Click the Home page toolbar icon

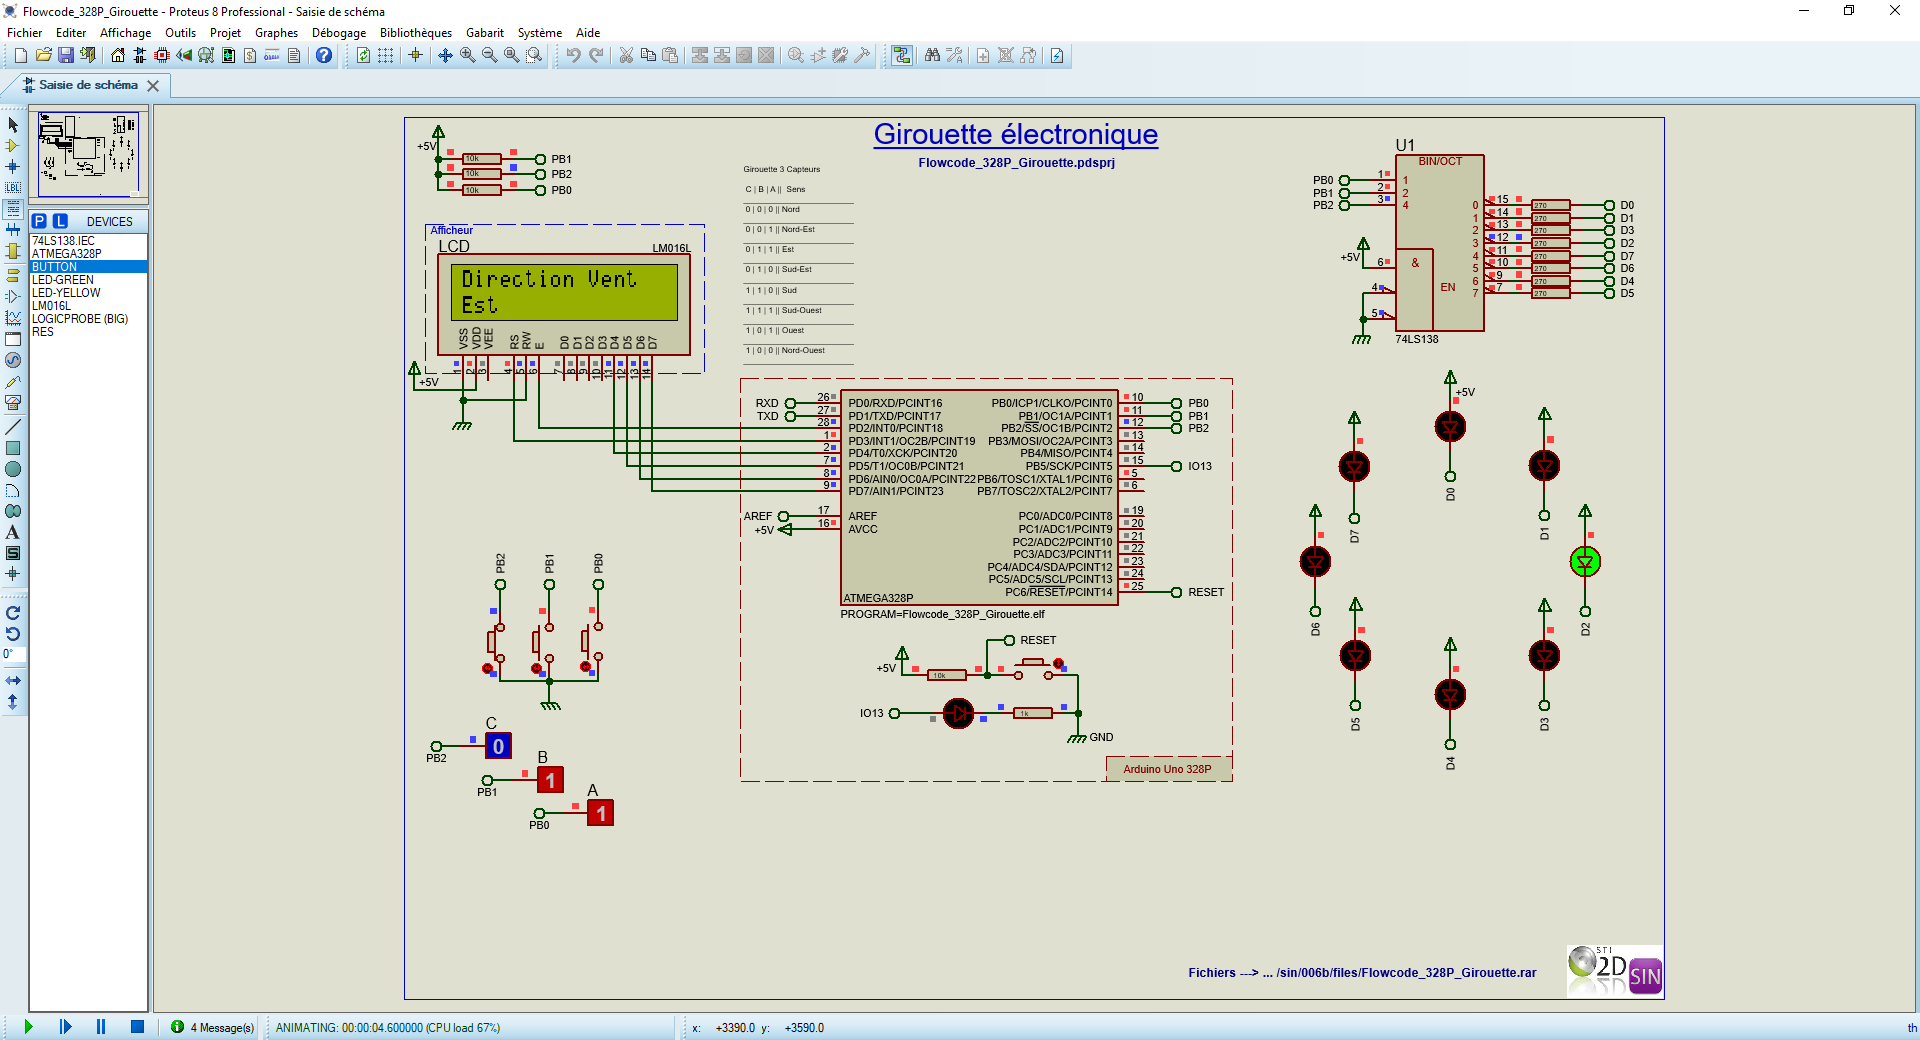(x=118, y=56)
